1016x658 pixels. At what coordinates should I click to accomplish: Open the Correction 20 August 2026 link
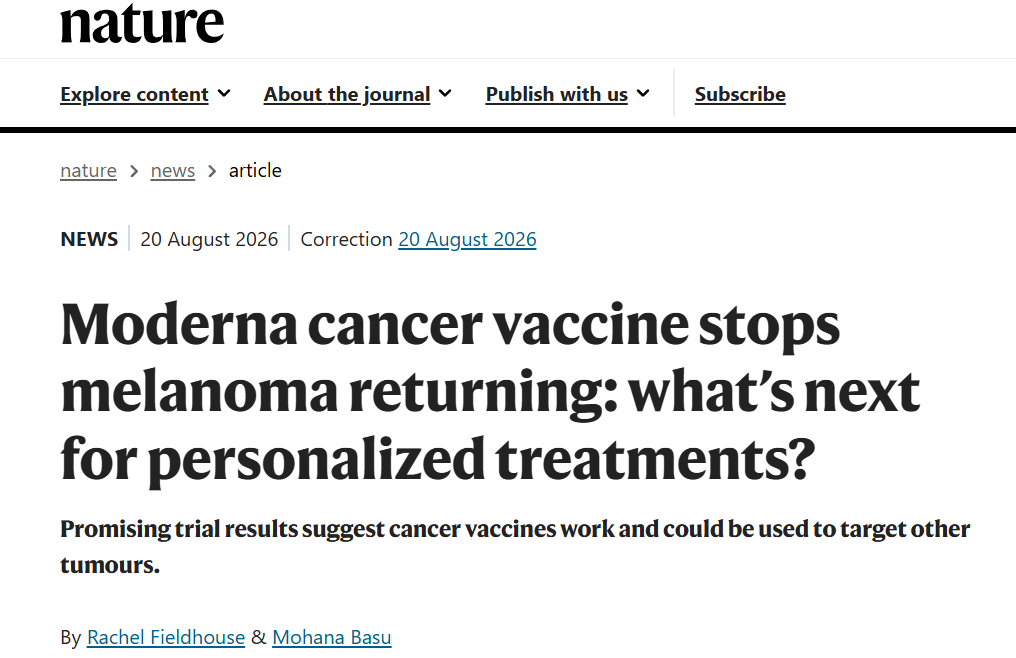coord(467,239)
